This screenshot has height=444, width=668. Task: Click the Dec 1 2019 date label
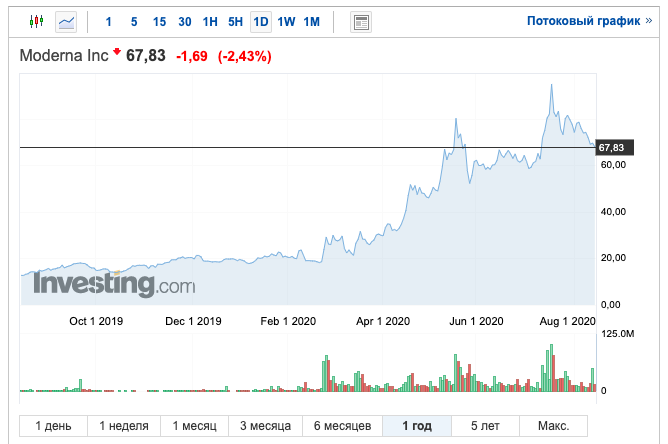193,321
